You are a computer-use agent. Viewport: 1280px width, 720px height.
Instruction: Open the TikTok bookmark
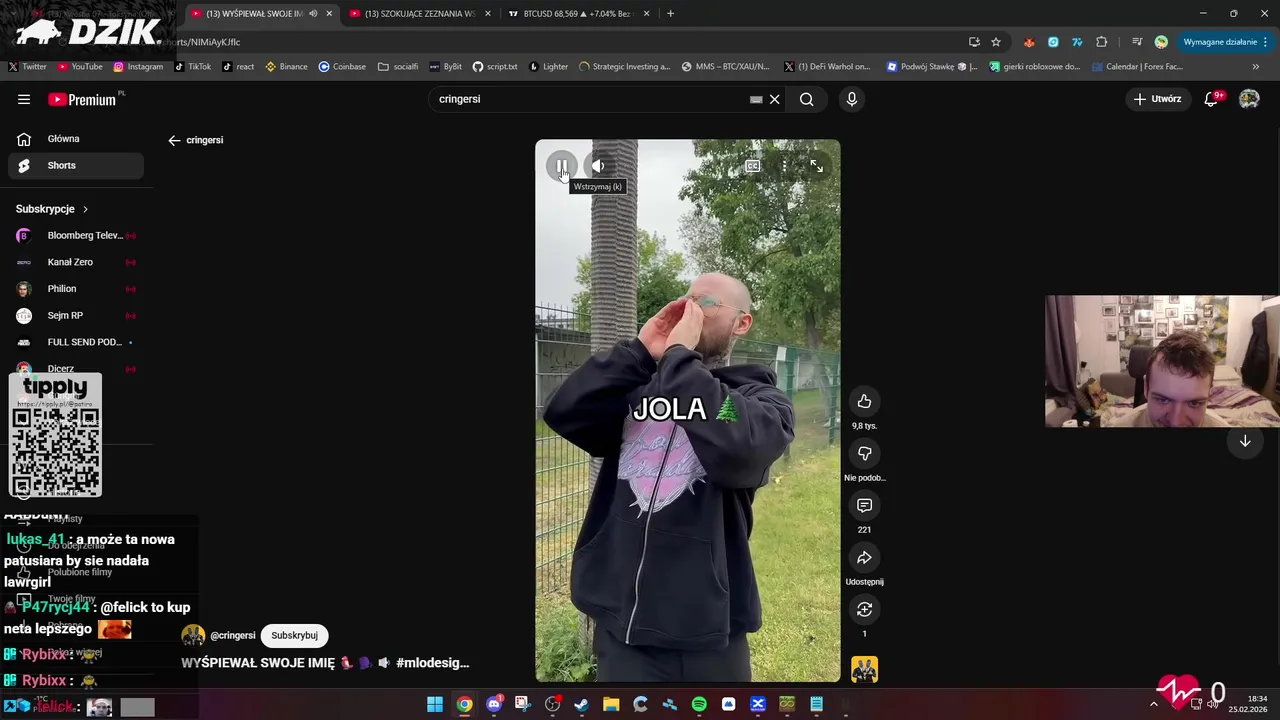(193, 67)
